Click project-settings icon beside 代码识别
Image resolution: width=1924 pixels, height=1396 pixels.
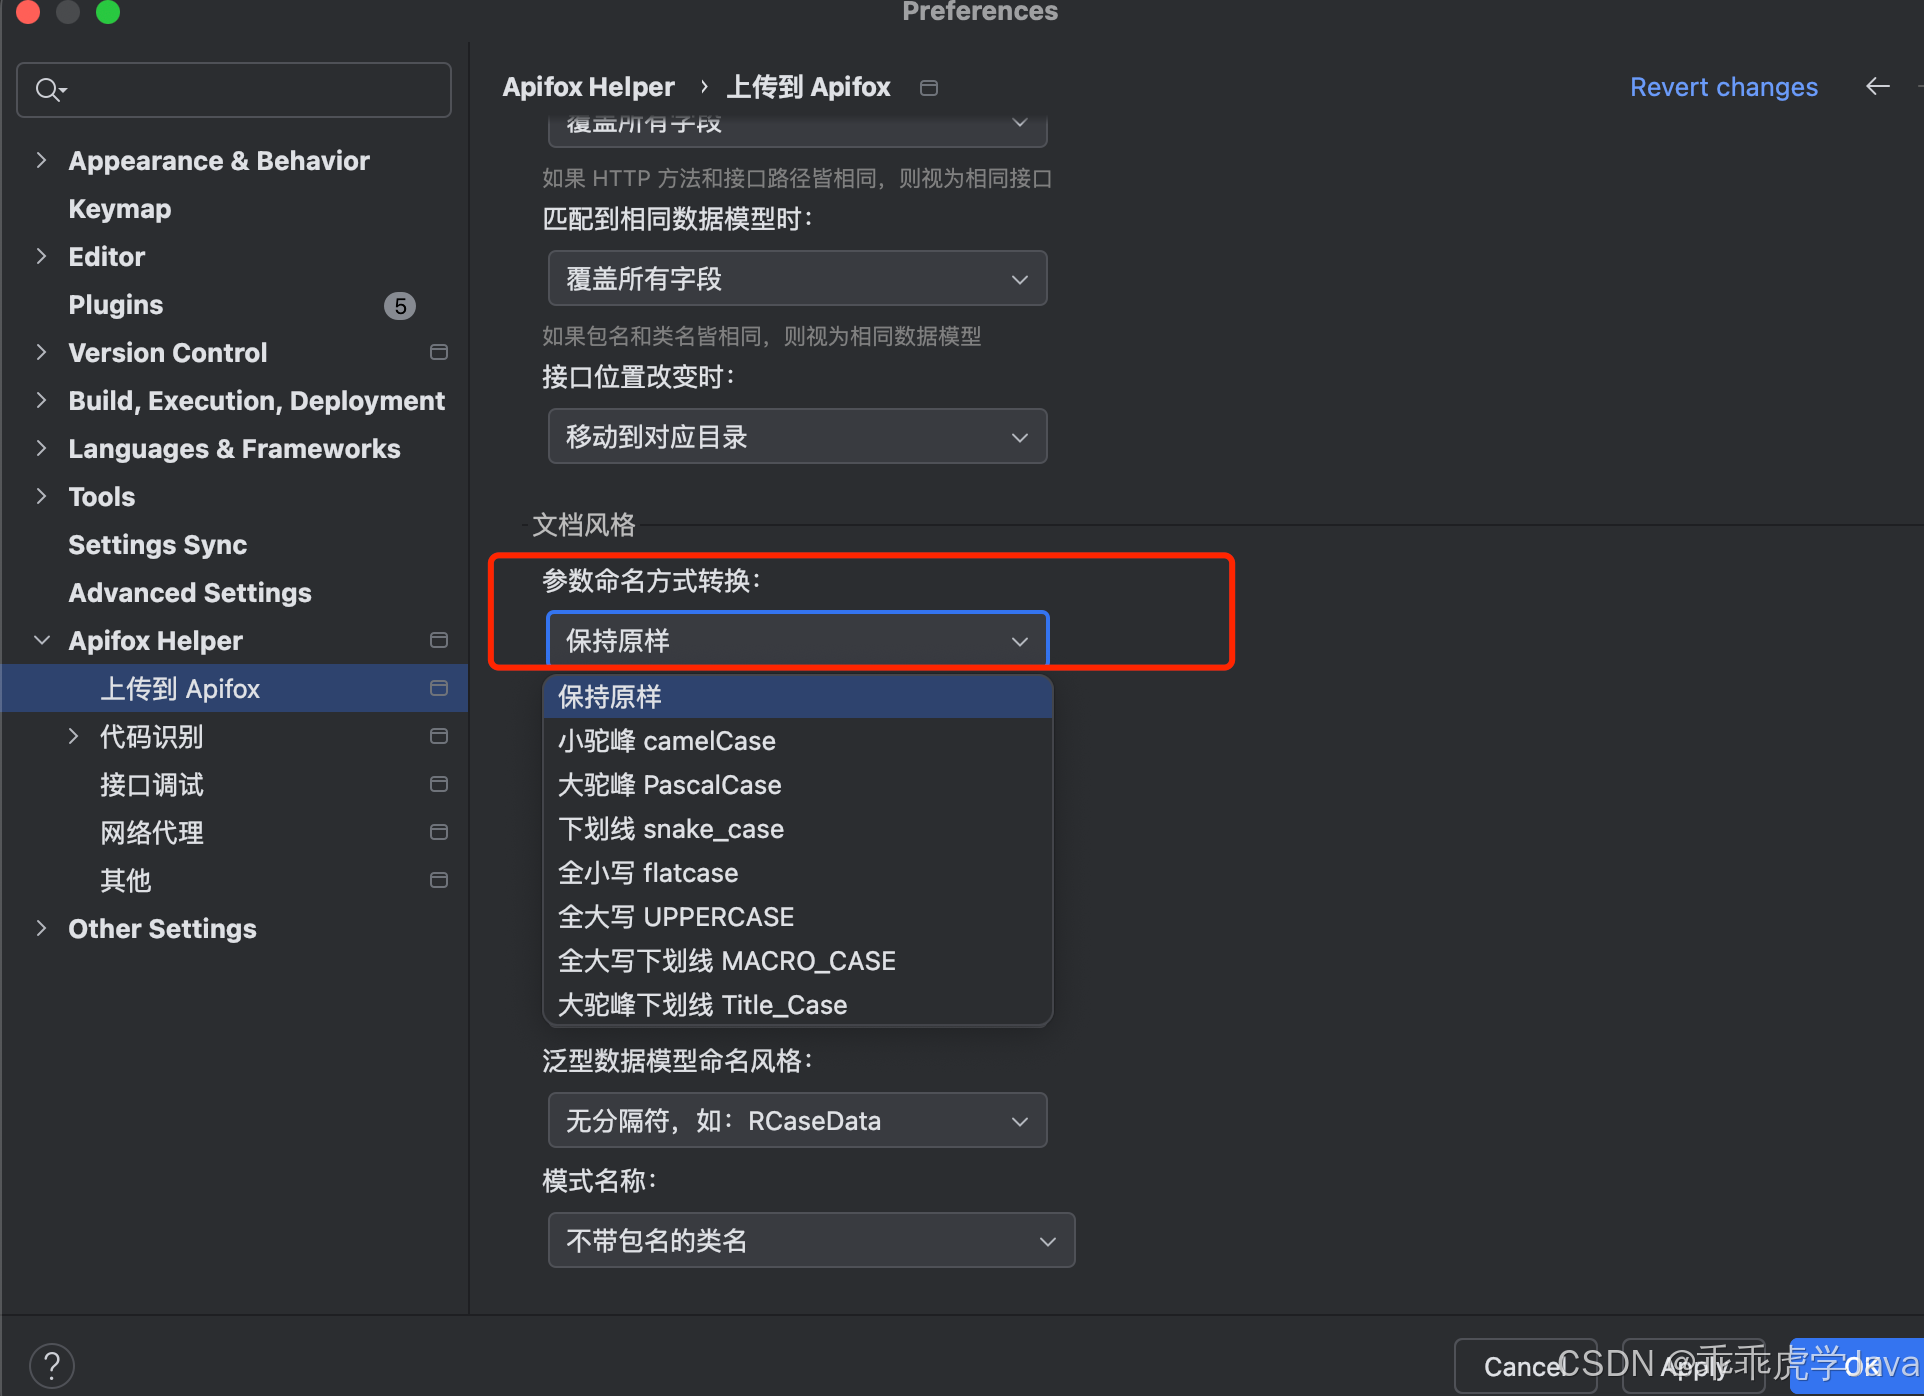tap(438, 736)
